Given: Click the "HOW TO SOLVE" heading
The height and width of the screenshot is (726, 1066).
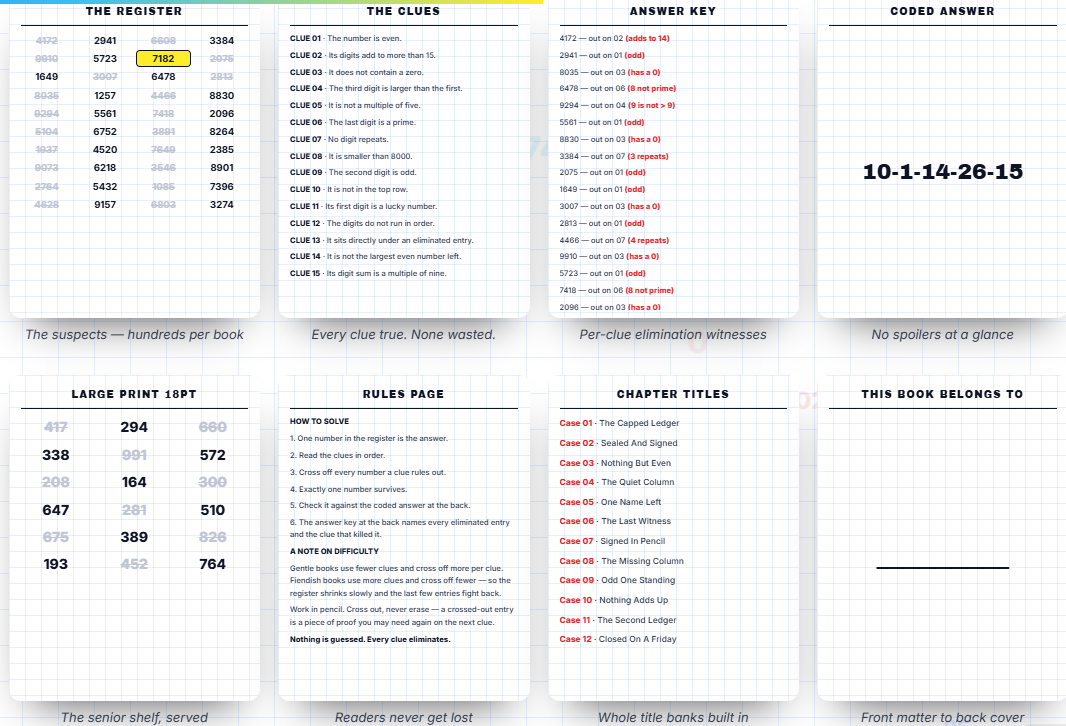Looking at the screenshot, I should pos(319,421).
